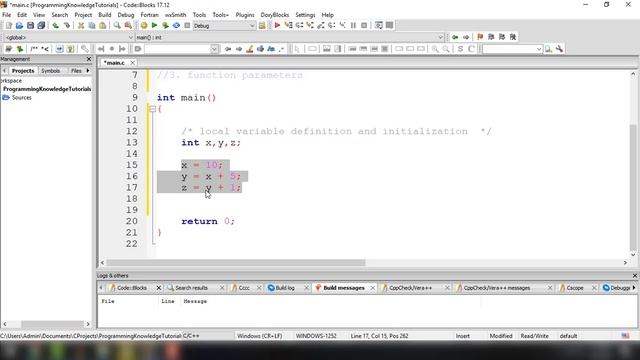The height and width of the screenshot is (360, 640).
Task: Expand the search text combo box
Action: point(214,49)
